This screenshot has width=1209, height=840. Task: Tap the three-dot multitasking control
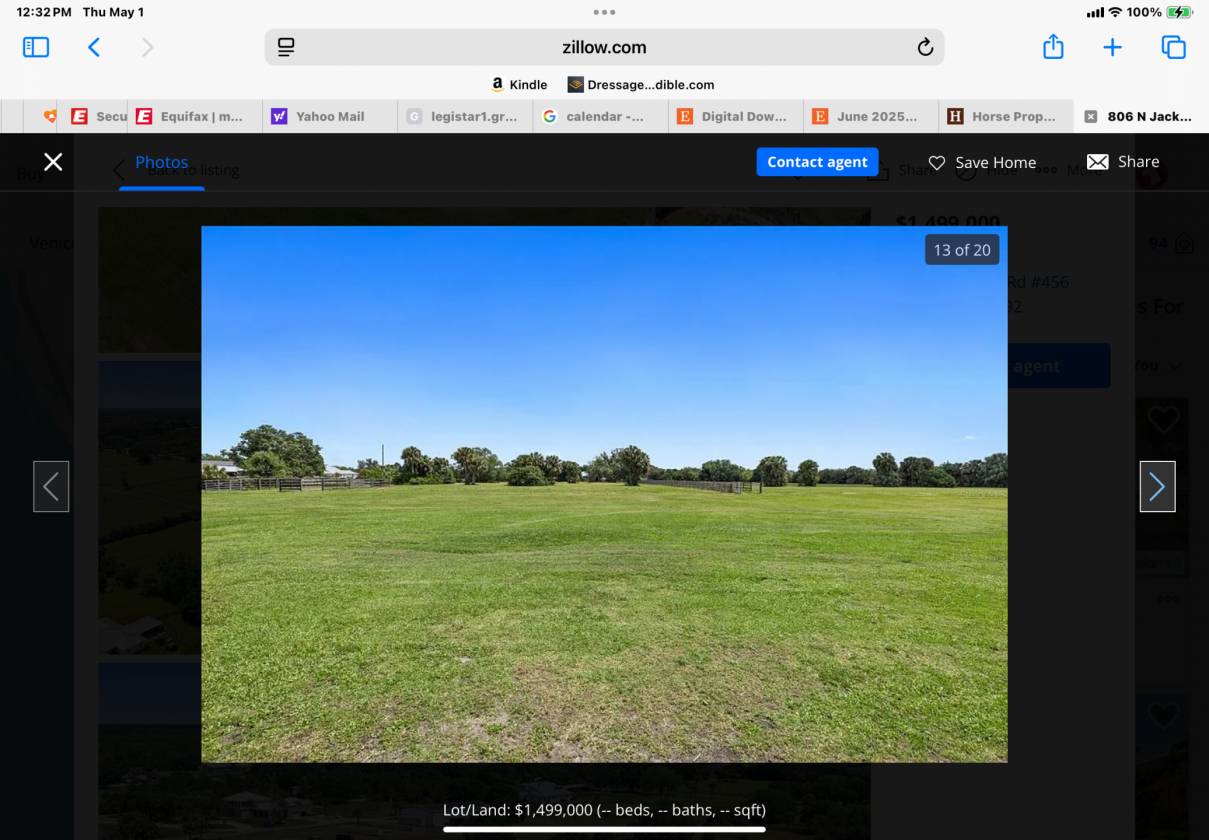604,12
